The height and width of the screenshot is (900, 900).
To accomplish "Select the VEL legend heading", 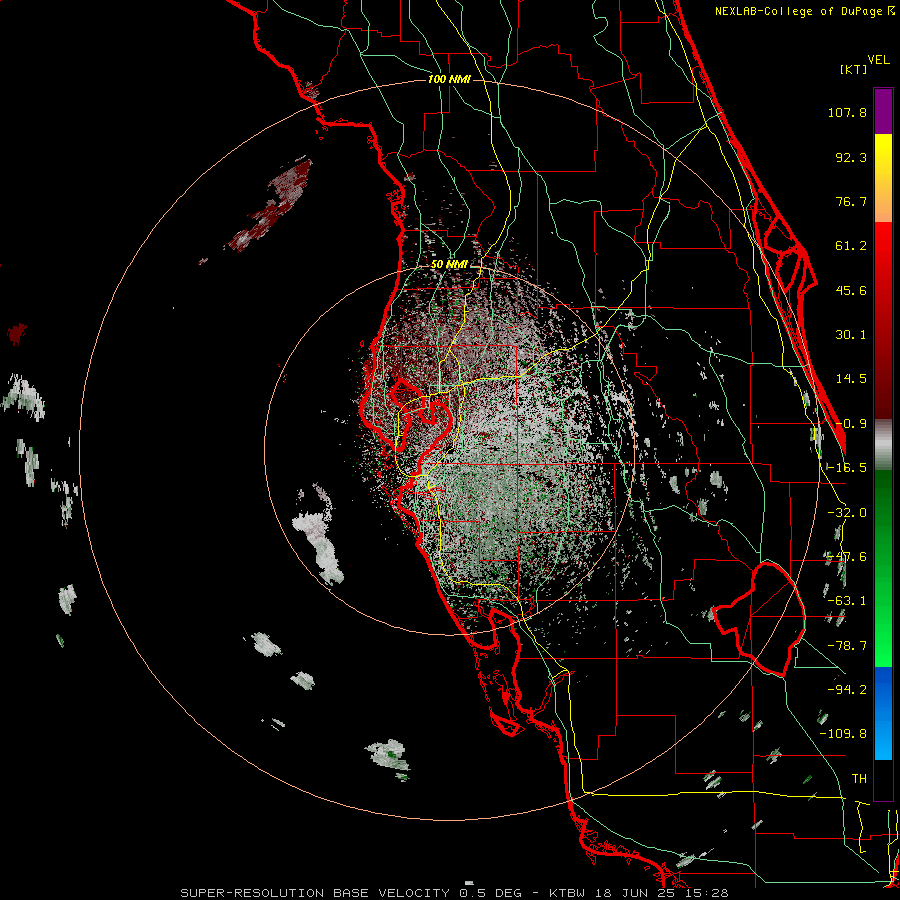I will 879,60.
